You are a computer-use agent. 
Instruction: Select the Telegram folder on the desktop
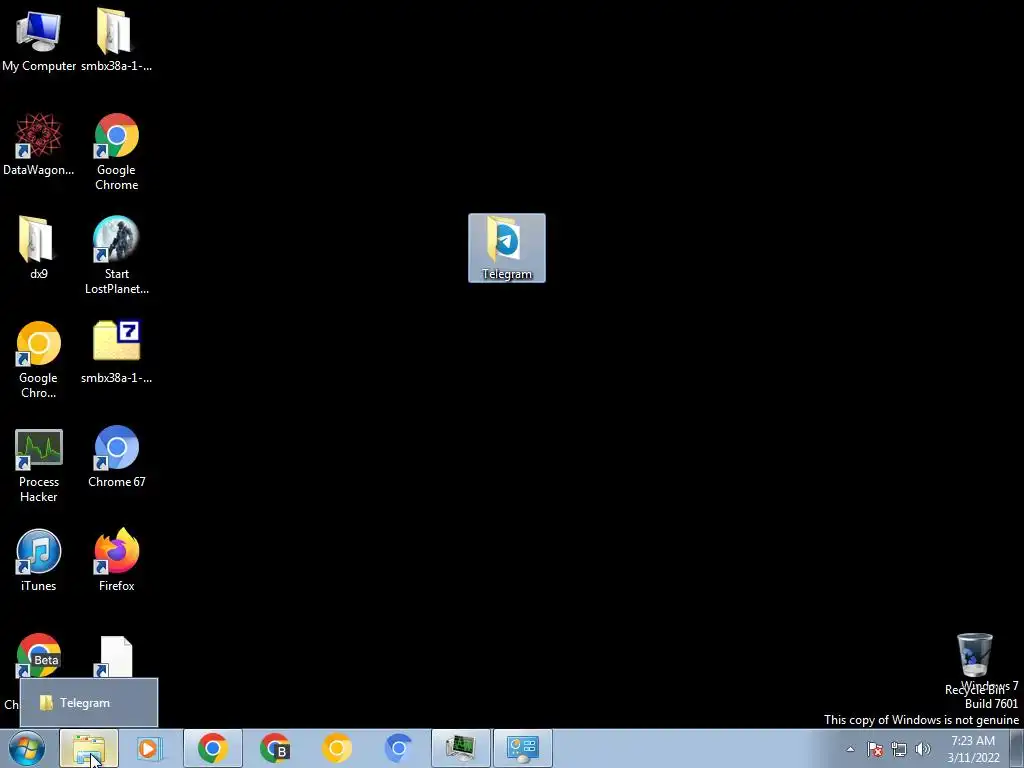[507, 248]
